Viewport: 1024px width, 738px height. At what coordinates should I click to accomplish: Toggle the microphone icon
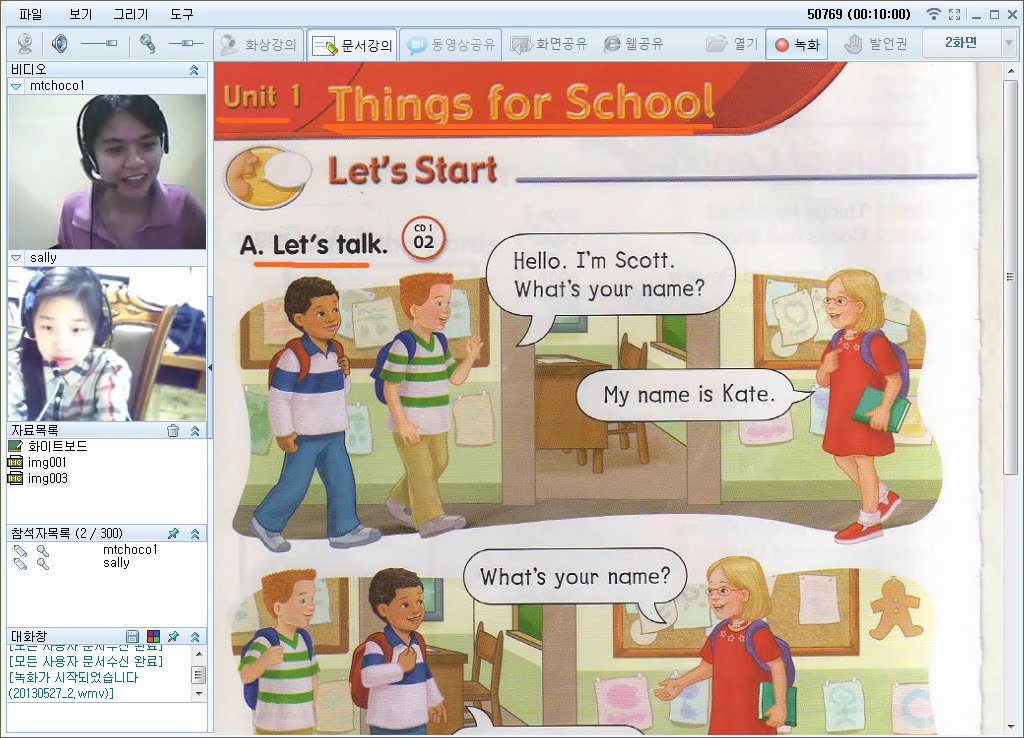pos(148,44)
